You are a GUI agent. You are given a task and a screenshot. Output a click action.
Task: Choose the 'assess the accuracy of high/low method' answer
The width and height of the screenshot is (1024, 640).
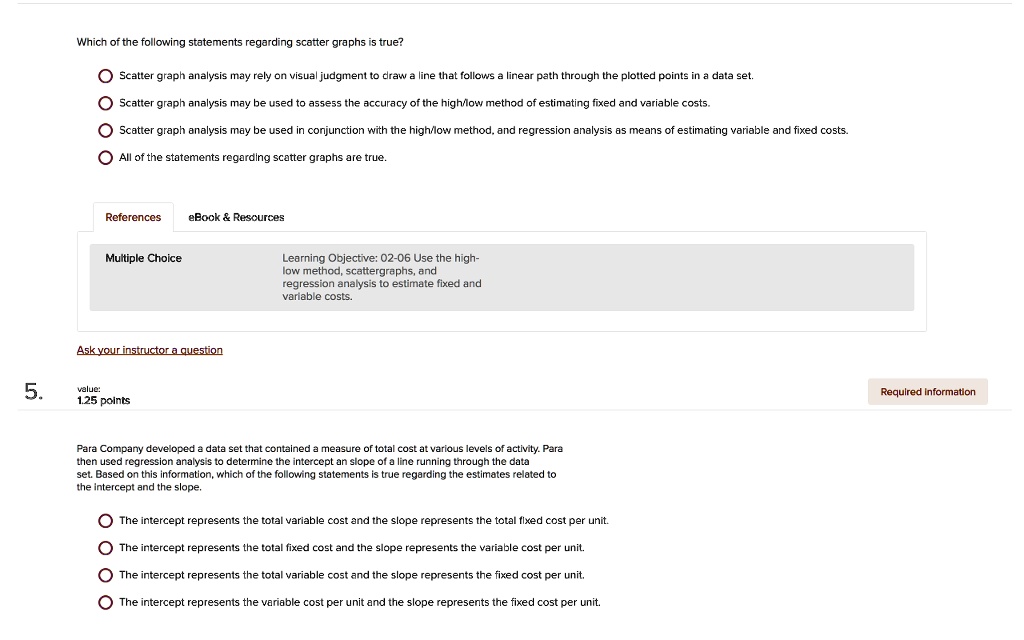(106, 103)
